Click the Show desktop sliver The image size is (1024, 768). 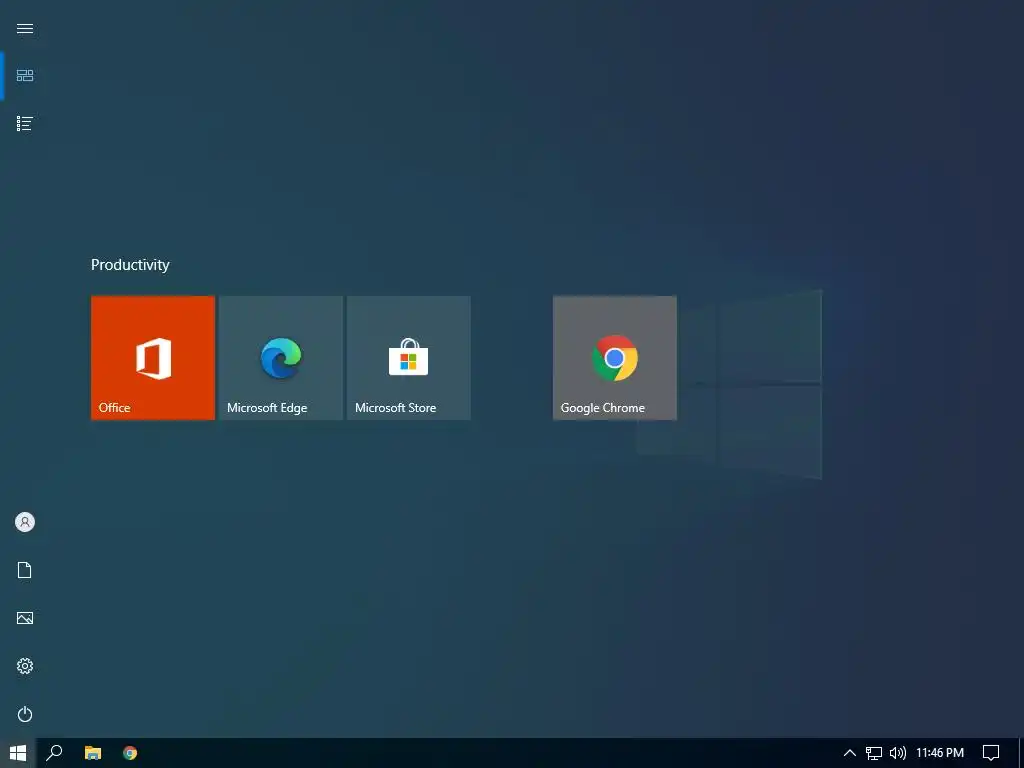(1021, 753)
